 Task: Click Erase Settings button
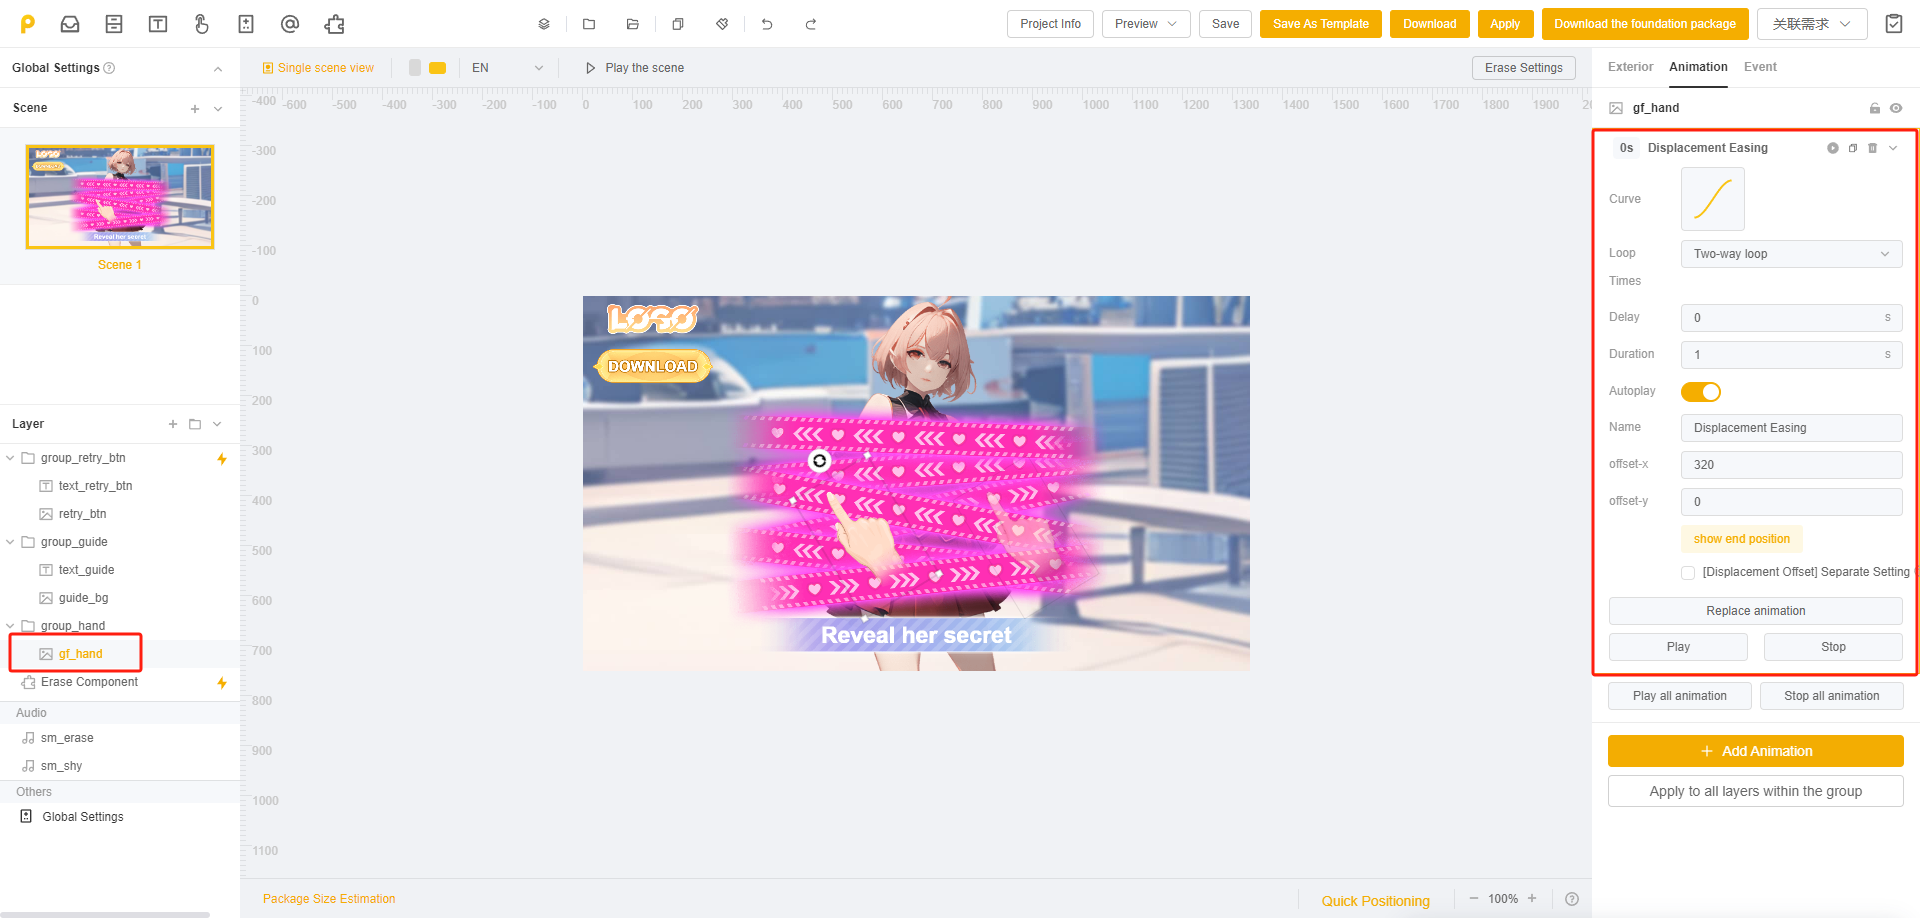pos(1523,68)
